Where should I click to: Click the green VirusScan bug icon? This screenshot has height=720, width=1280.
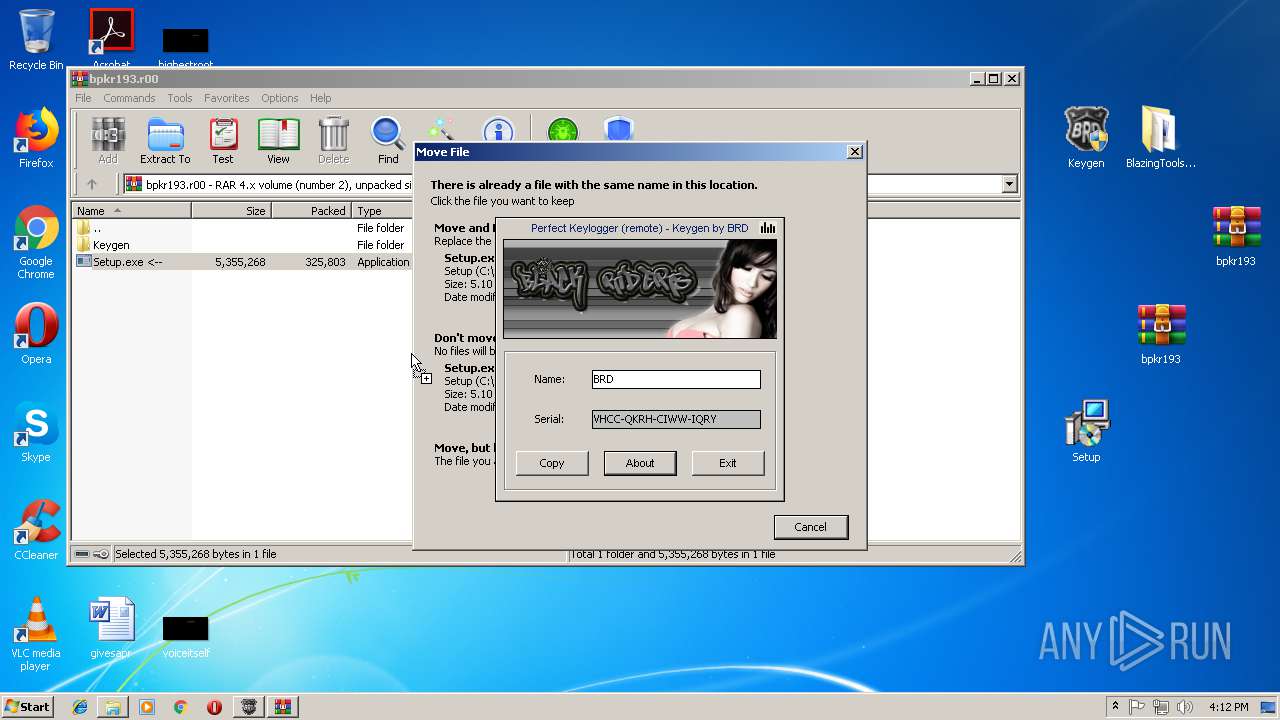563,131
